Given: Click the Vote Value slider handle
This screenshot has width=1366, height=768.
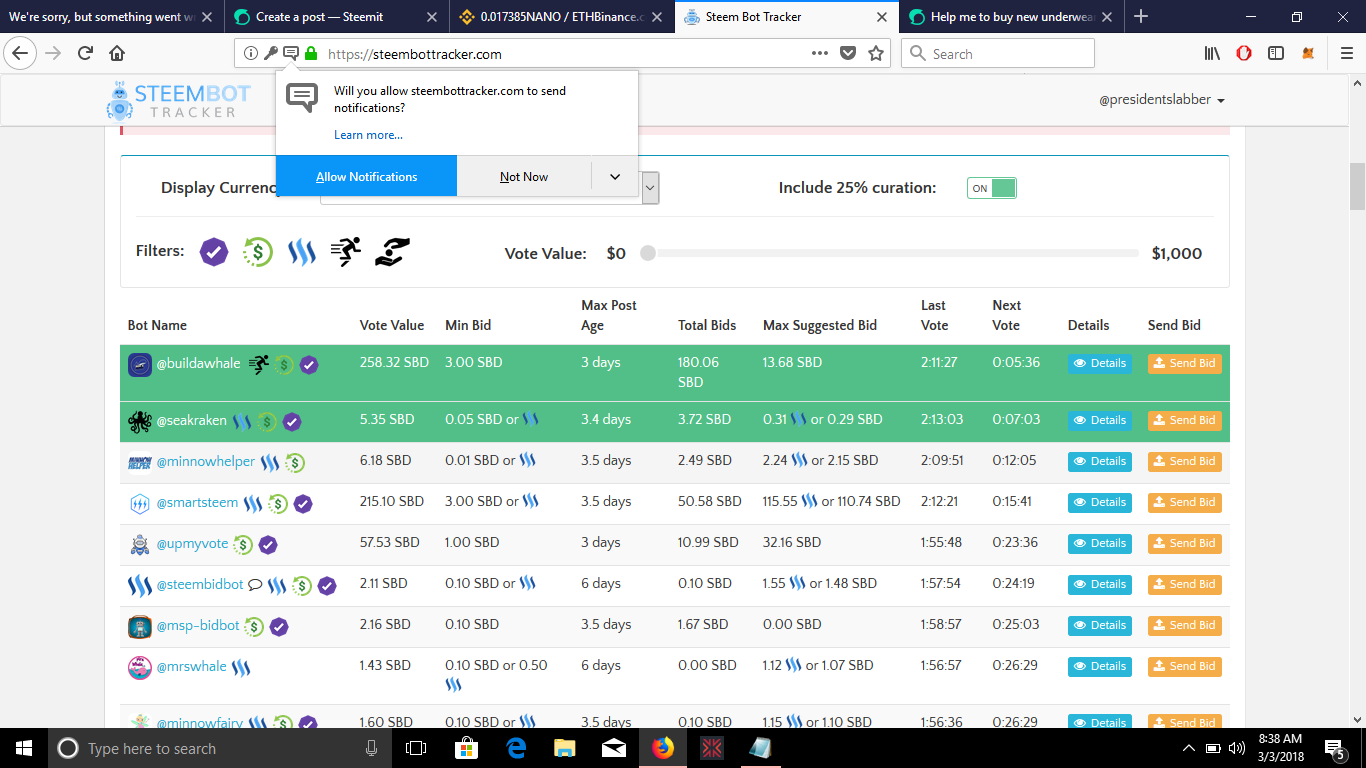Looking at the screenshot, I should tap(648, 253).
